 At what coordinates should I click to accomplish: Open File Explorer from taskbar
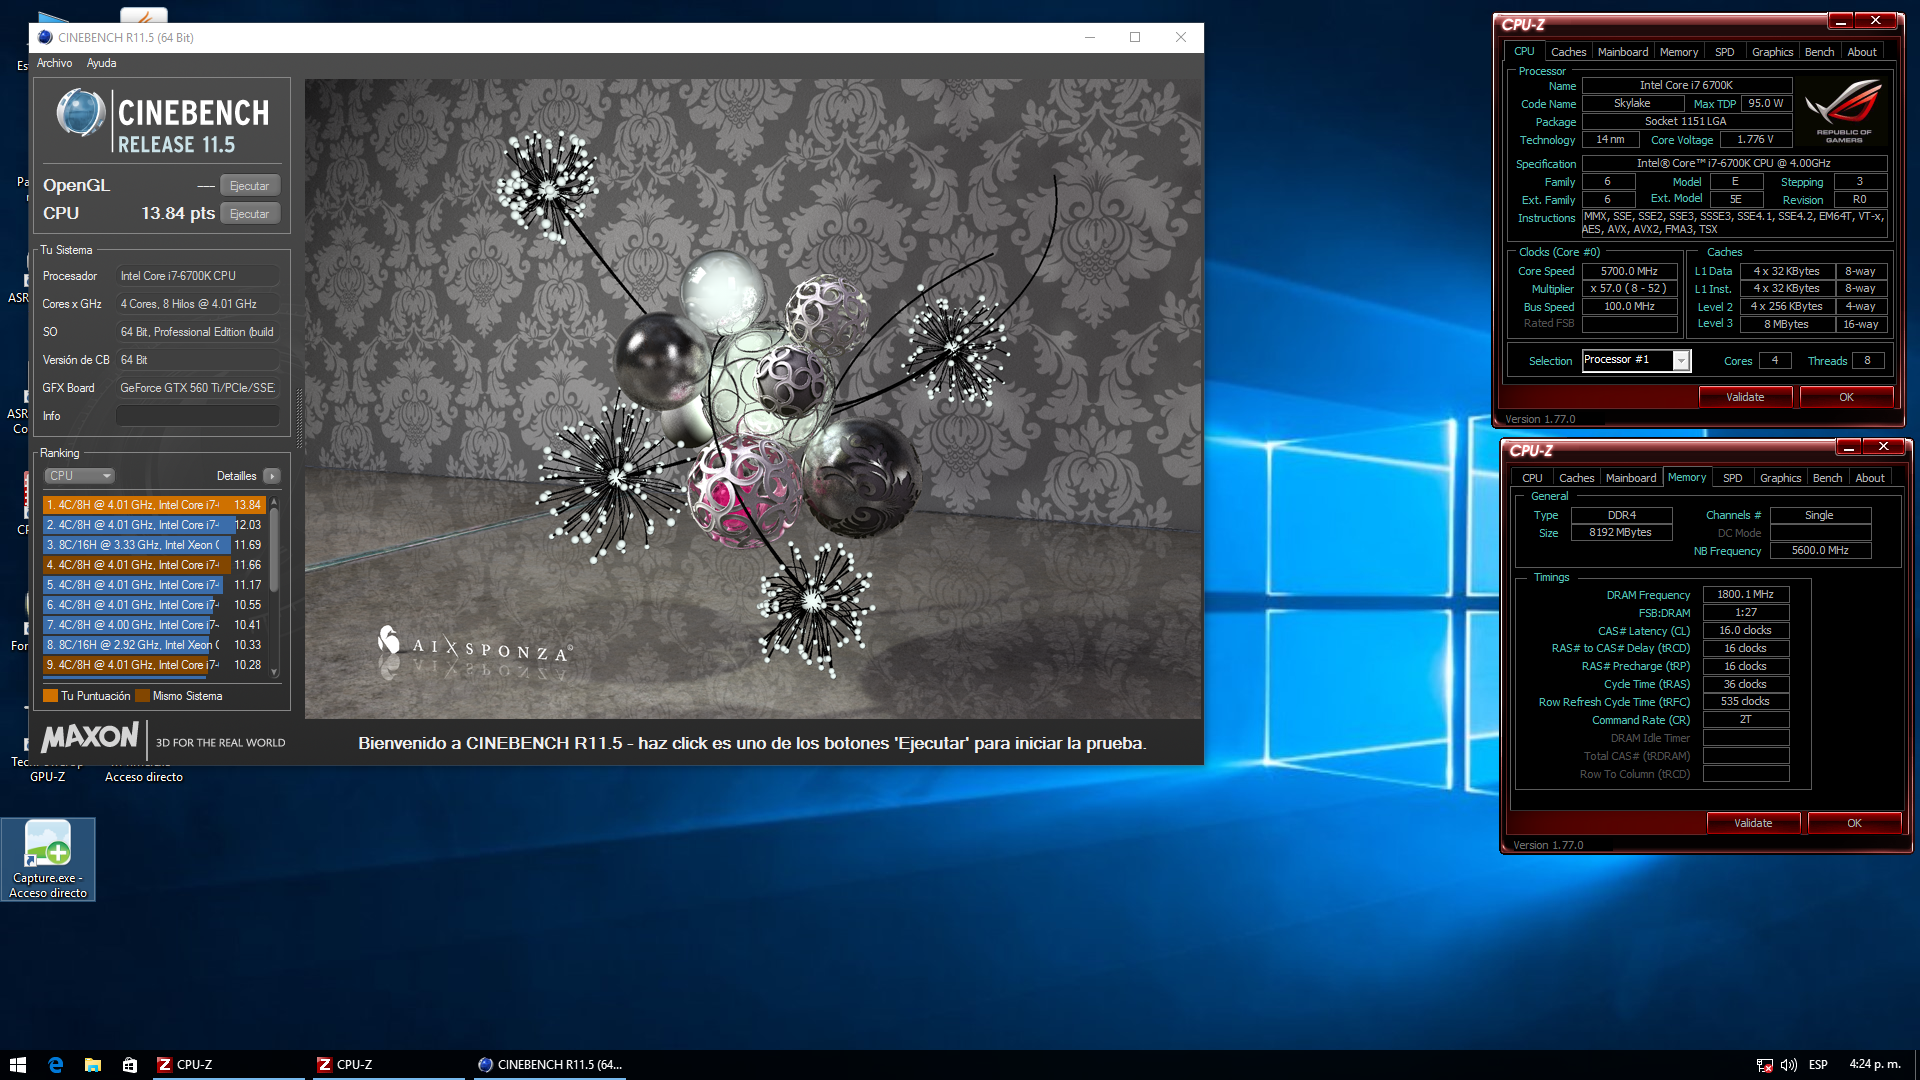[x=93, y=1065]
